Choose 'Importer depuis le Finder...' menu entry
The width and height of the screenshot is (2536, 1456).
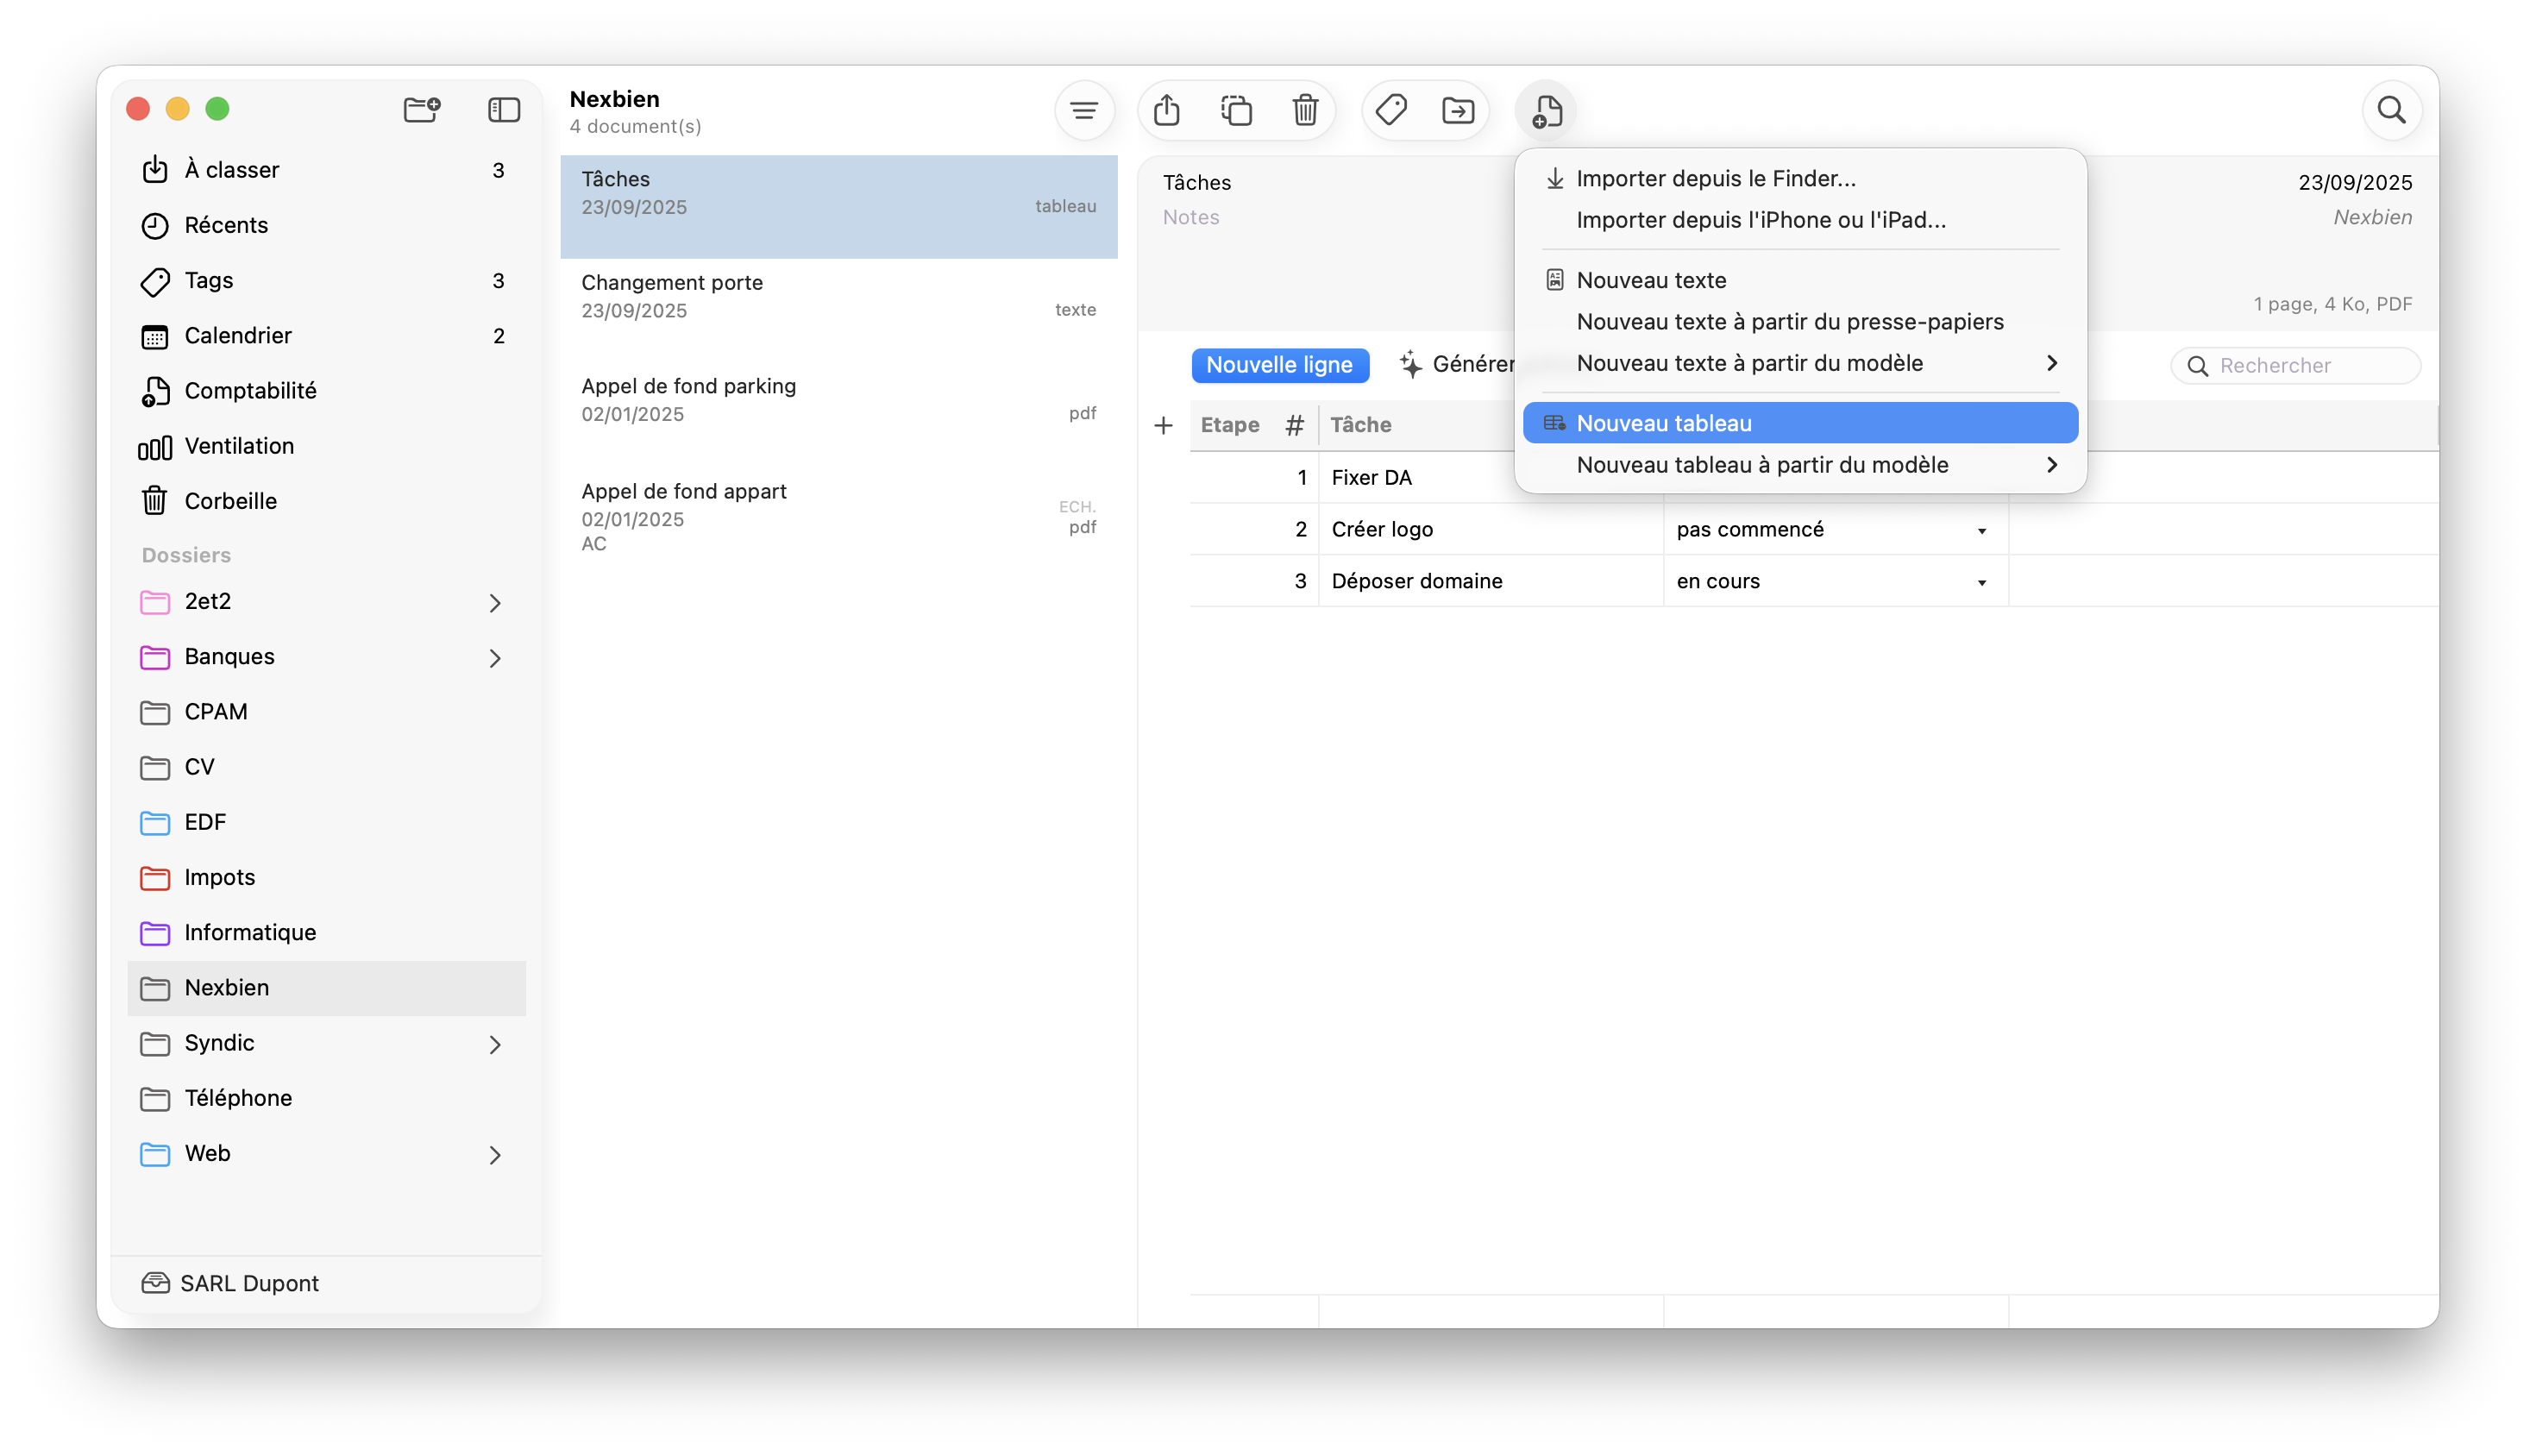(1715, 179)
